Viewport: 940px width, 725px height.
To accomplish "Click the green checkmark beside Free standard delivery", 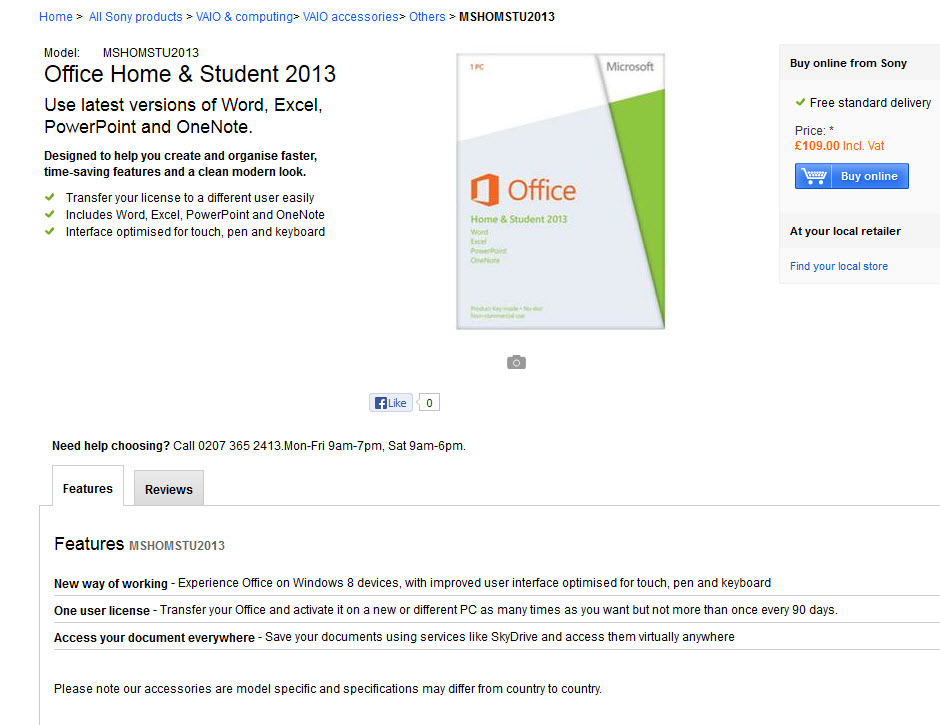I will (800, 102).
